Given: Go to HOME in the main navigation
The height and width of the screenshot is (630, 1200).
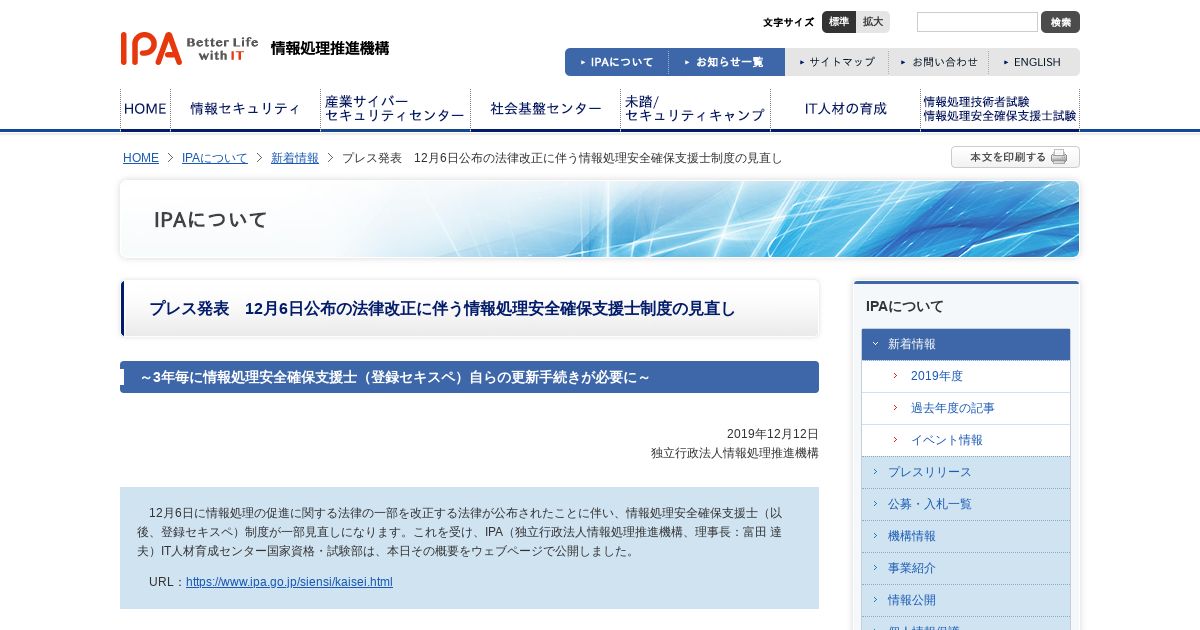Looking at the screenshot, I should [145, 109].
